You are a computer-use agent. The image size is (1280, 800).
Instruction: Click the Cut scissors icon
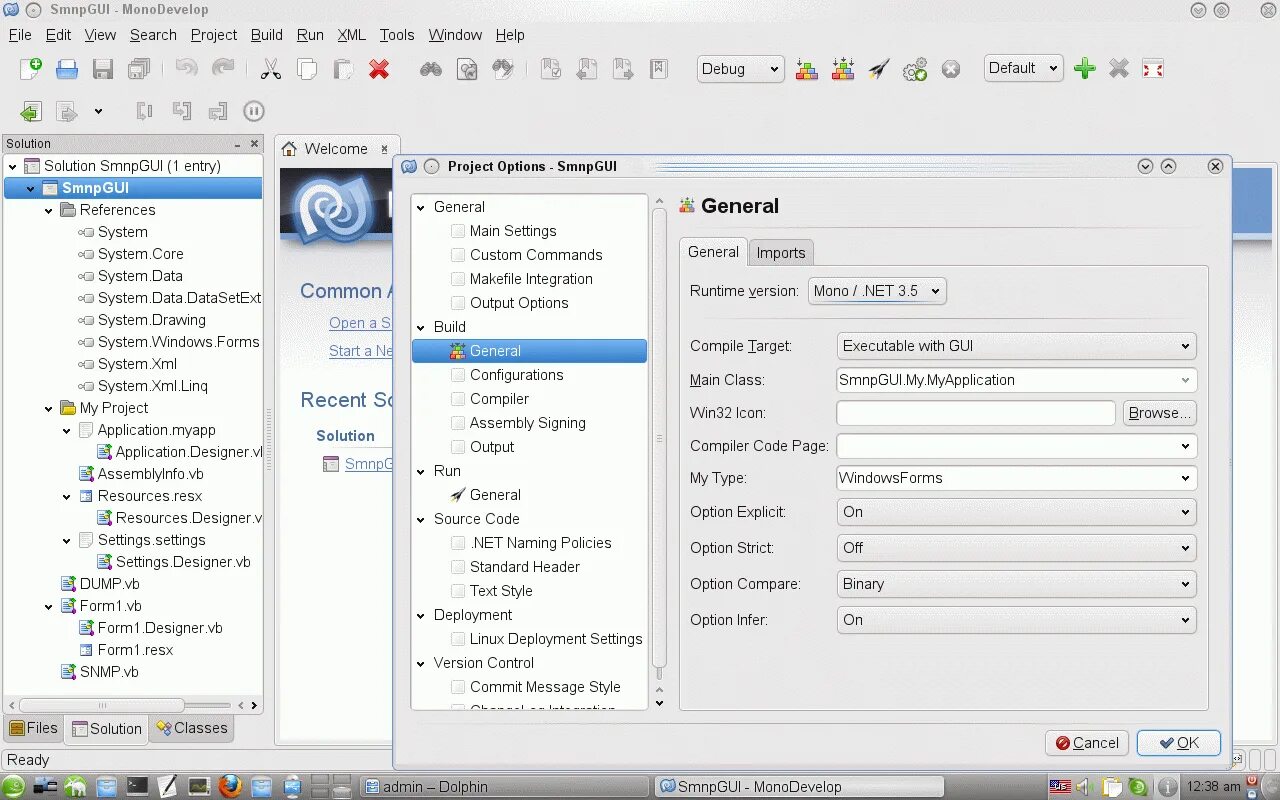[x=270, y=69]
